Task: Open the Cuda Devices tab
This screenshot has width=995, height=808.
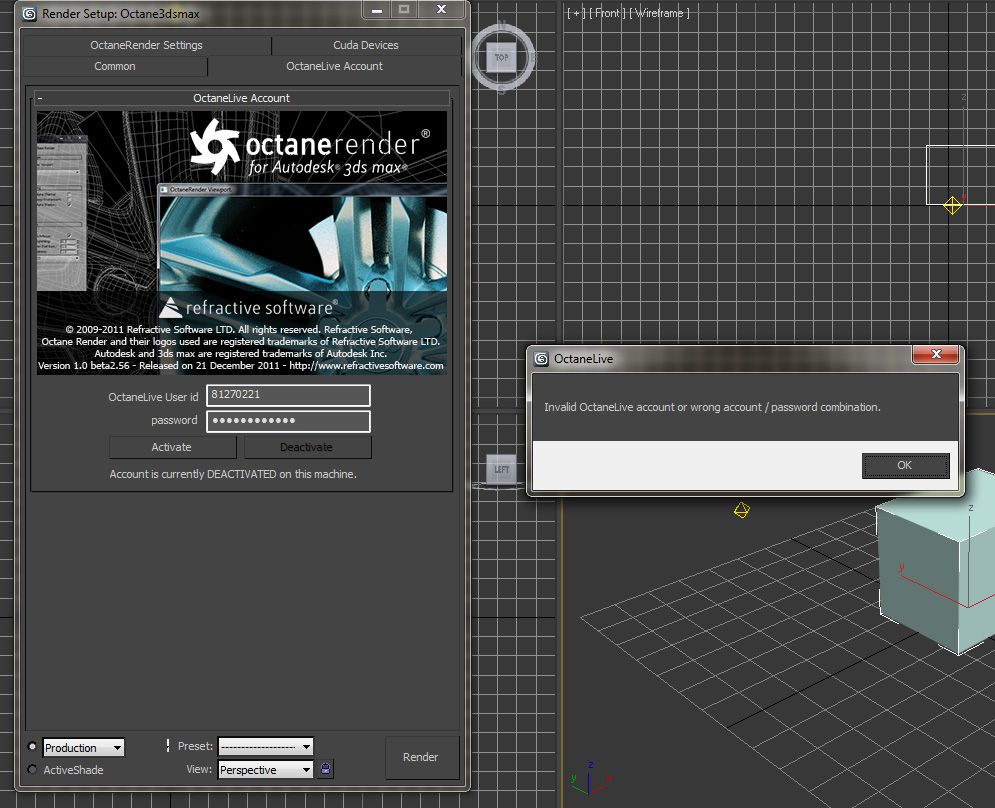Action: (x=366, y=45)
